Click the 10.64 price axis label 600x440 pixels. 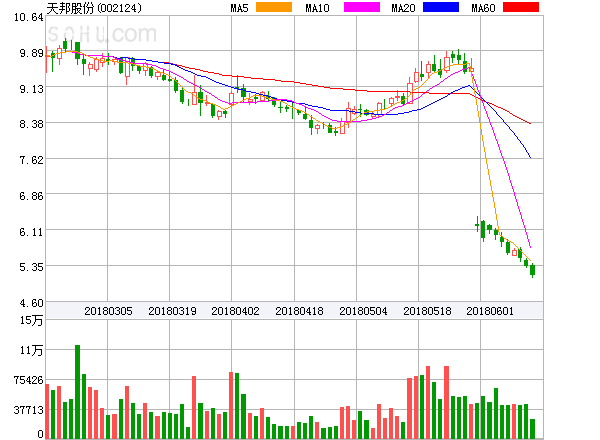tap(28, 17)
